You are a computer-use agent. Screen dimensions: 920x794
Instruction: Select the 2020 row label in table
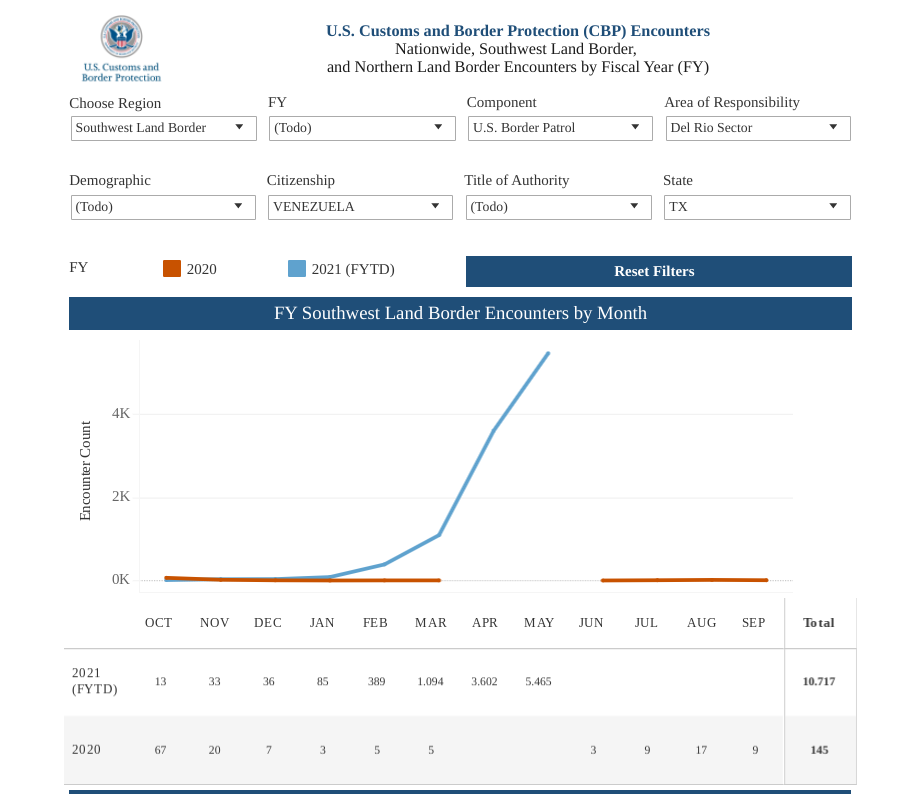(86, 749)
